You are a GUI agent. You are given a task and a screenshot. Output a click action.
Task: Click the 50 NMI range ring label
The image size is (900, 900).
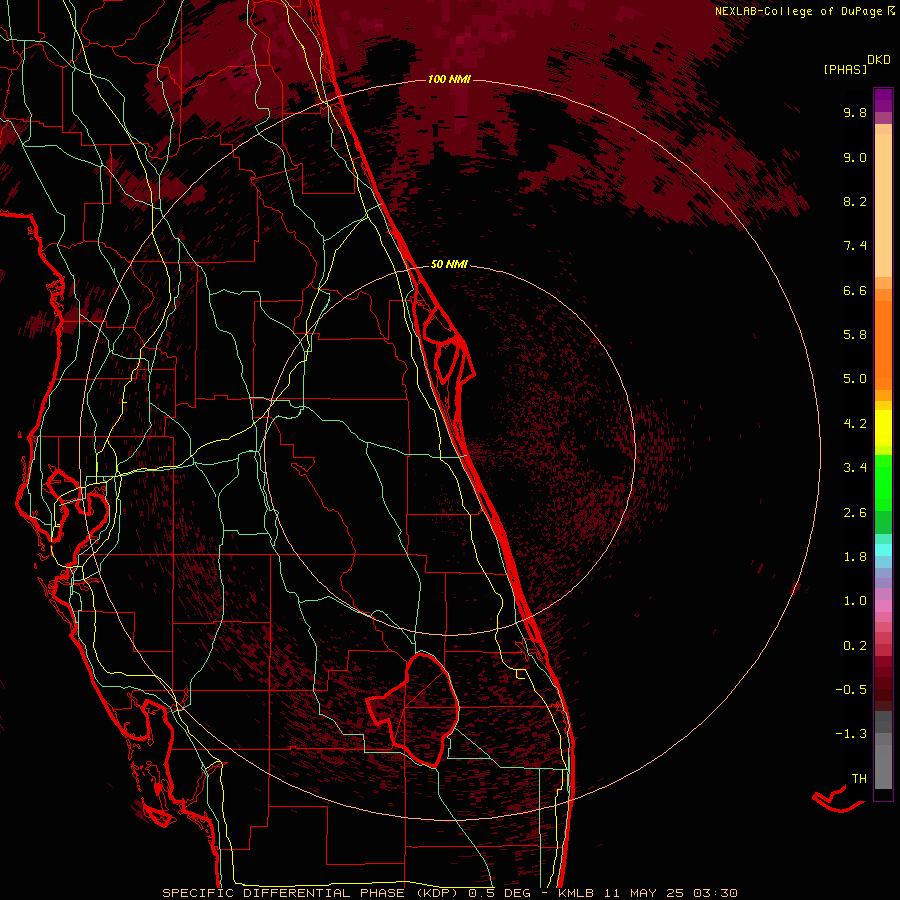[449, 265]
